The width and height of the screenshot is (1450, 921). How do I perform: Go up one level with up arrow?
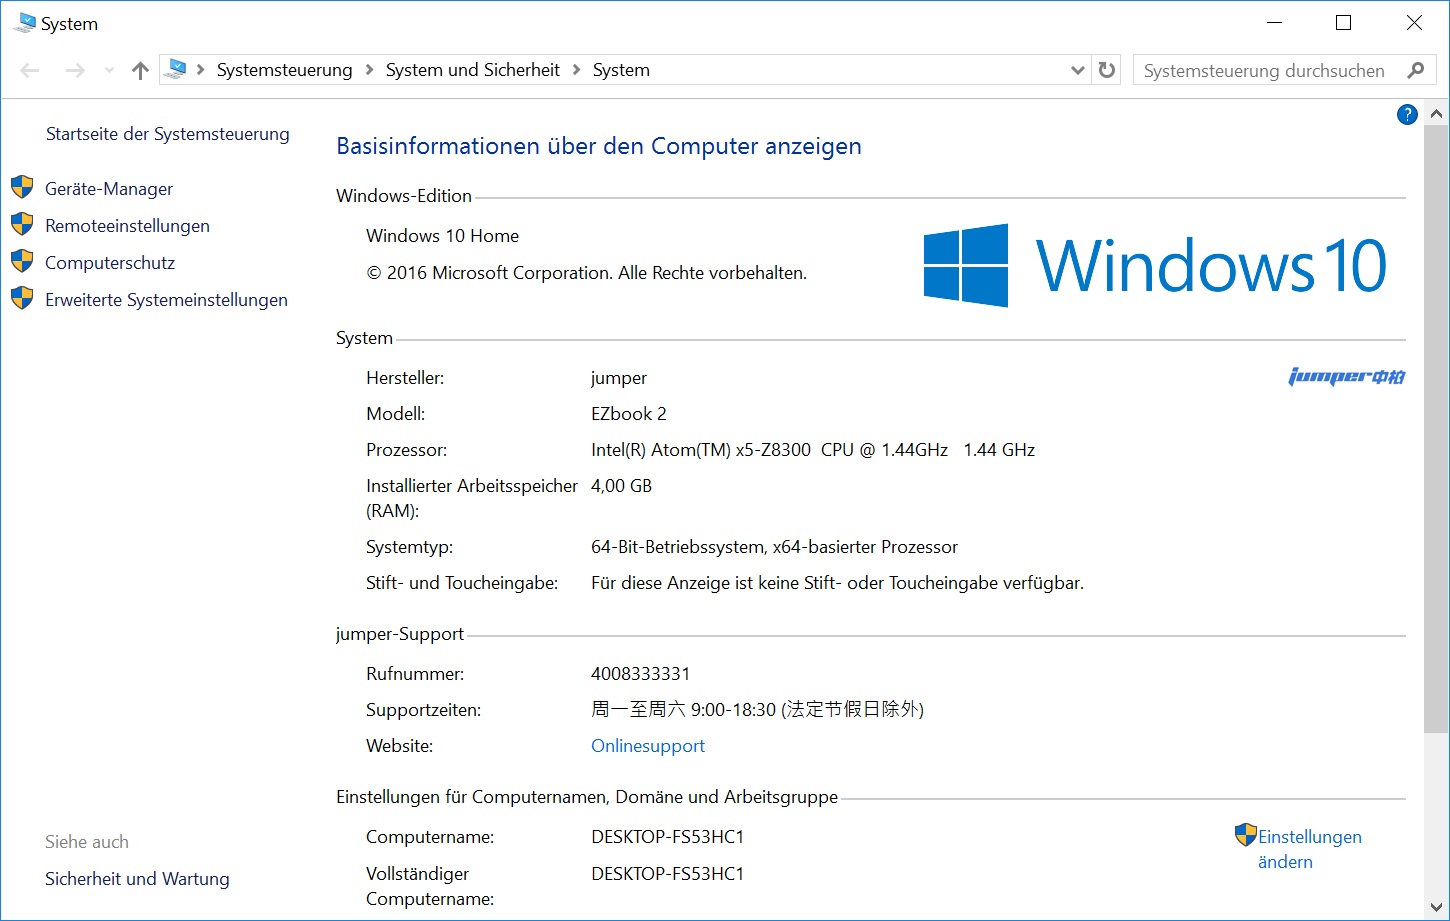140,70
